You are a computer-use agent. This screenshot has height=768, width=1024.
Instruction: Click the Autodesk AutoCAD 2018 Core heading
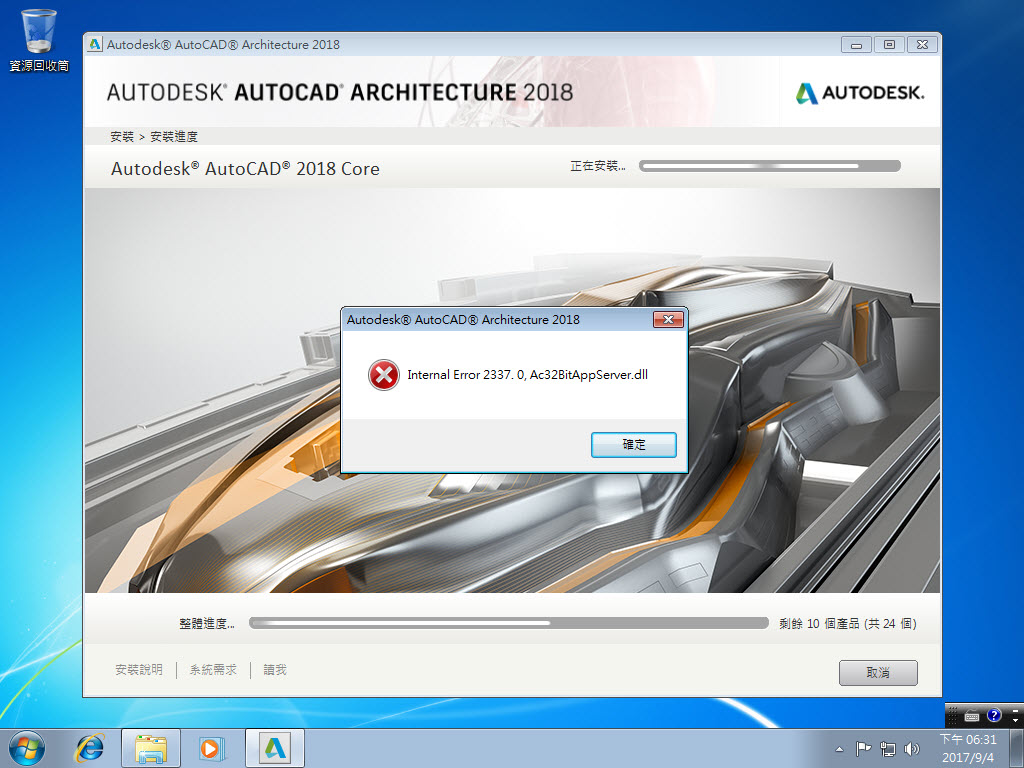[246, 168]
